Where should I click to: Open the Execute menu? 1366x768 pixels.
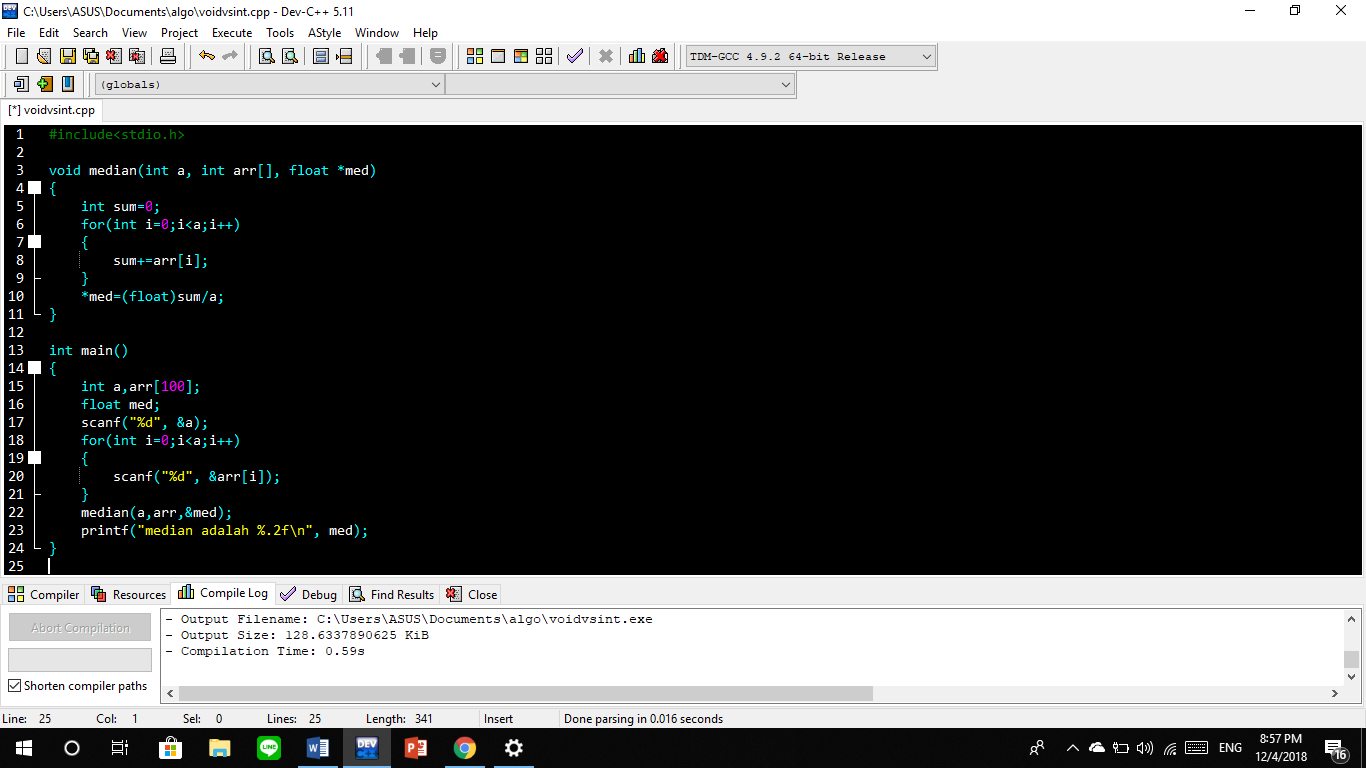point(231,32)
